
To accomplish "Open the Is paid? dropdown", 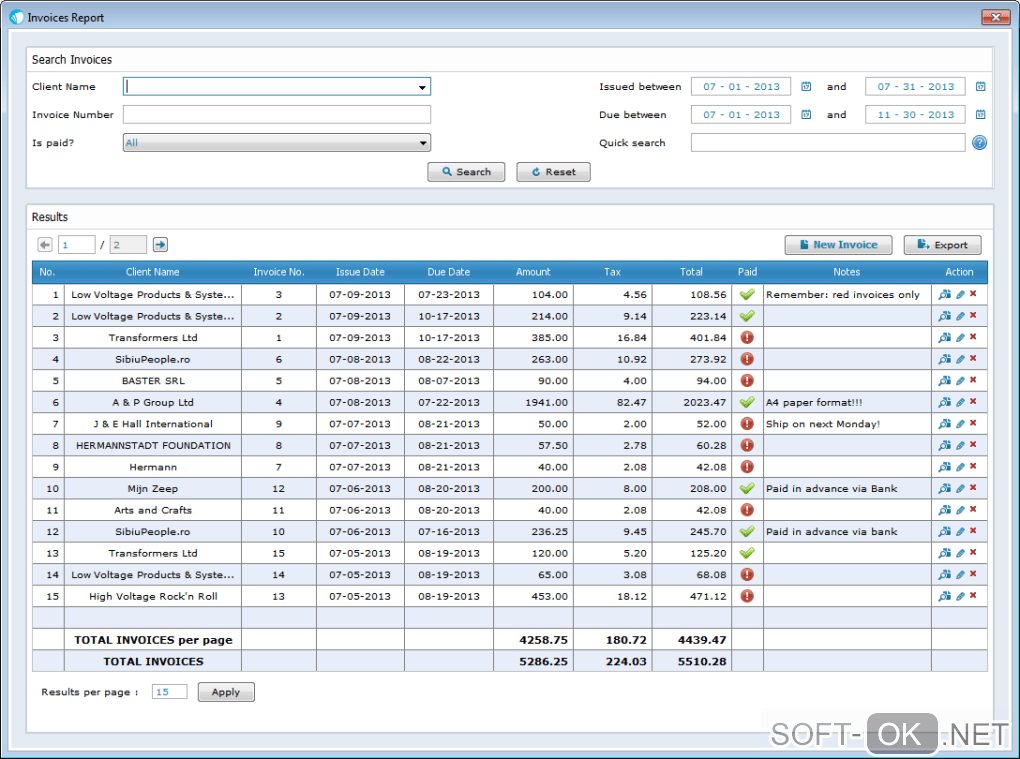I will click(x=423, y=143).
